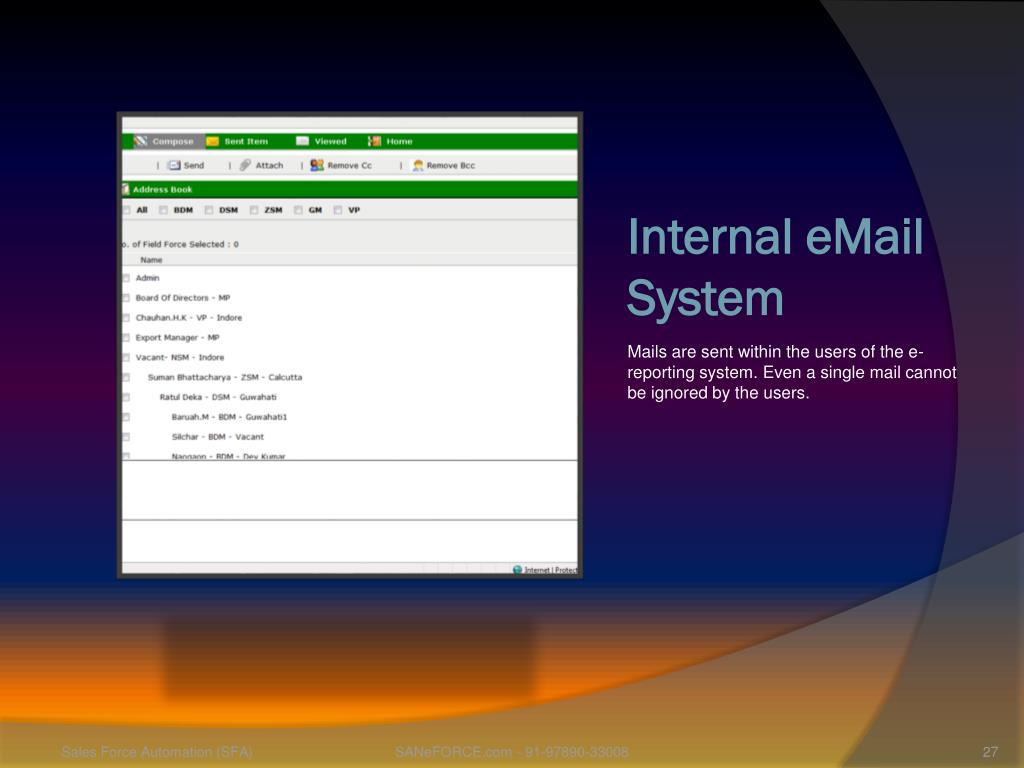Click 'Silchar - BDM - Vacant' text
Screen dimensions: 1024x768
coord(217,437)
